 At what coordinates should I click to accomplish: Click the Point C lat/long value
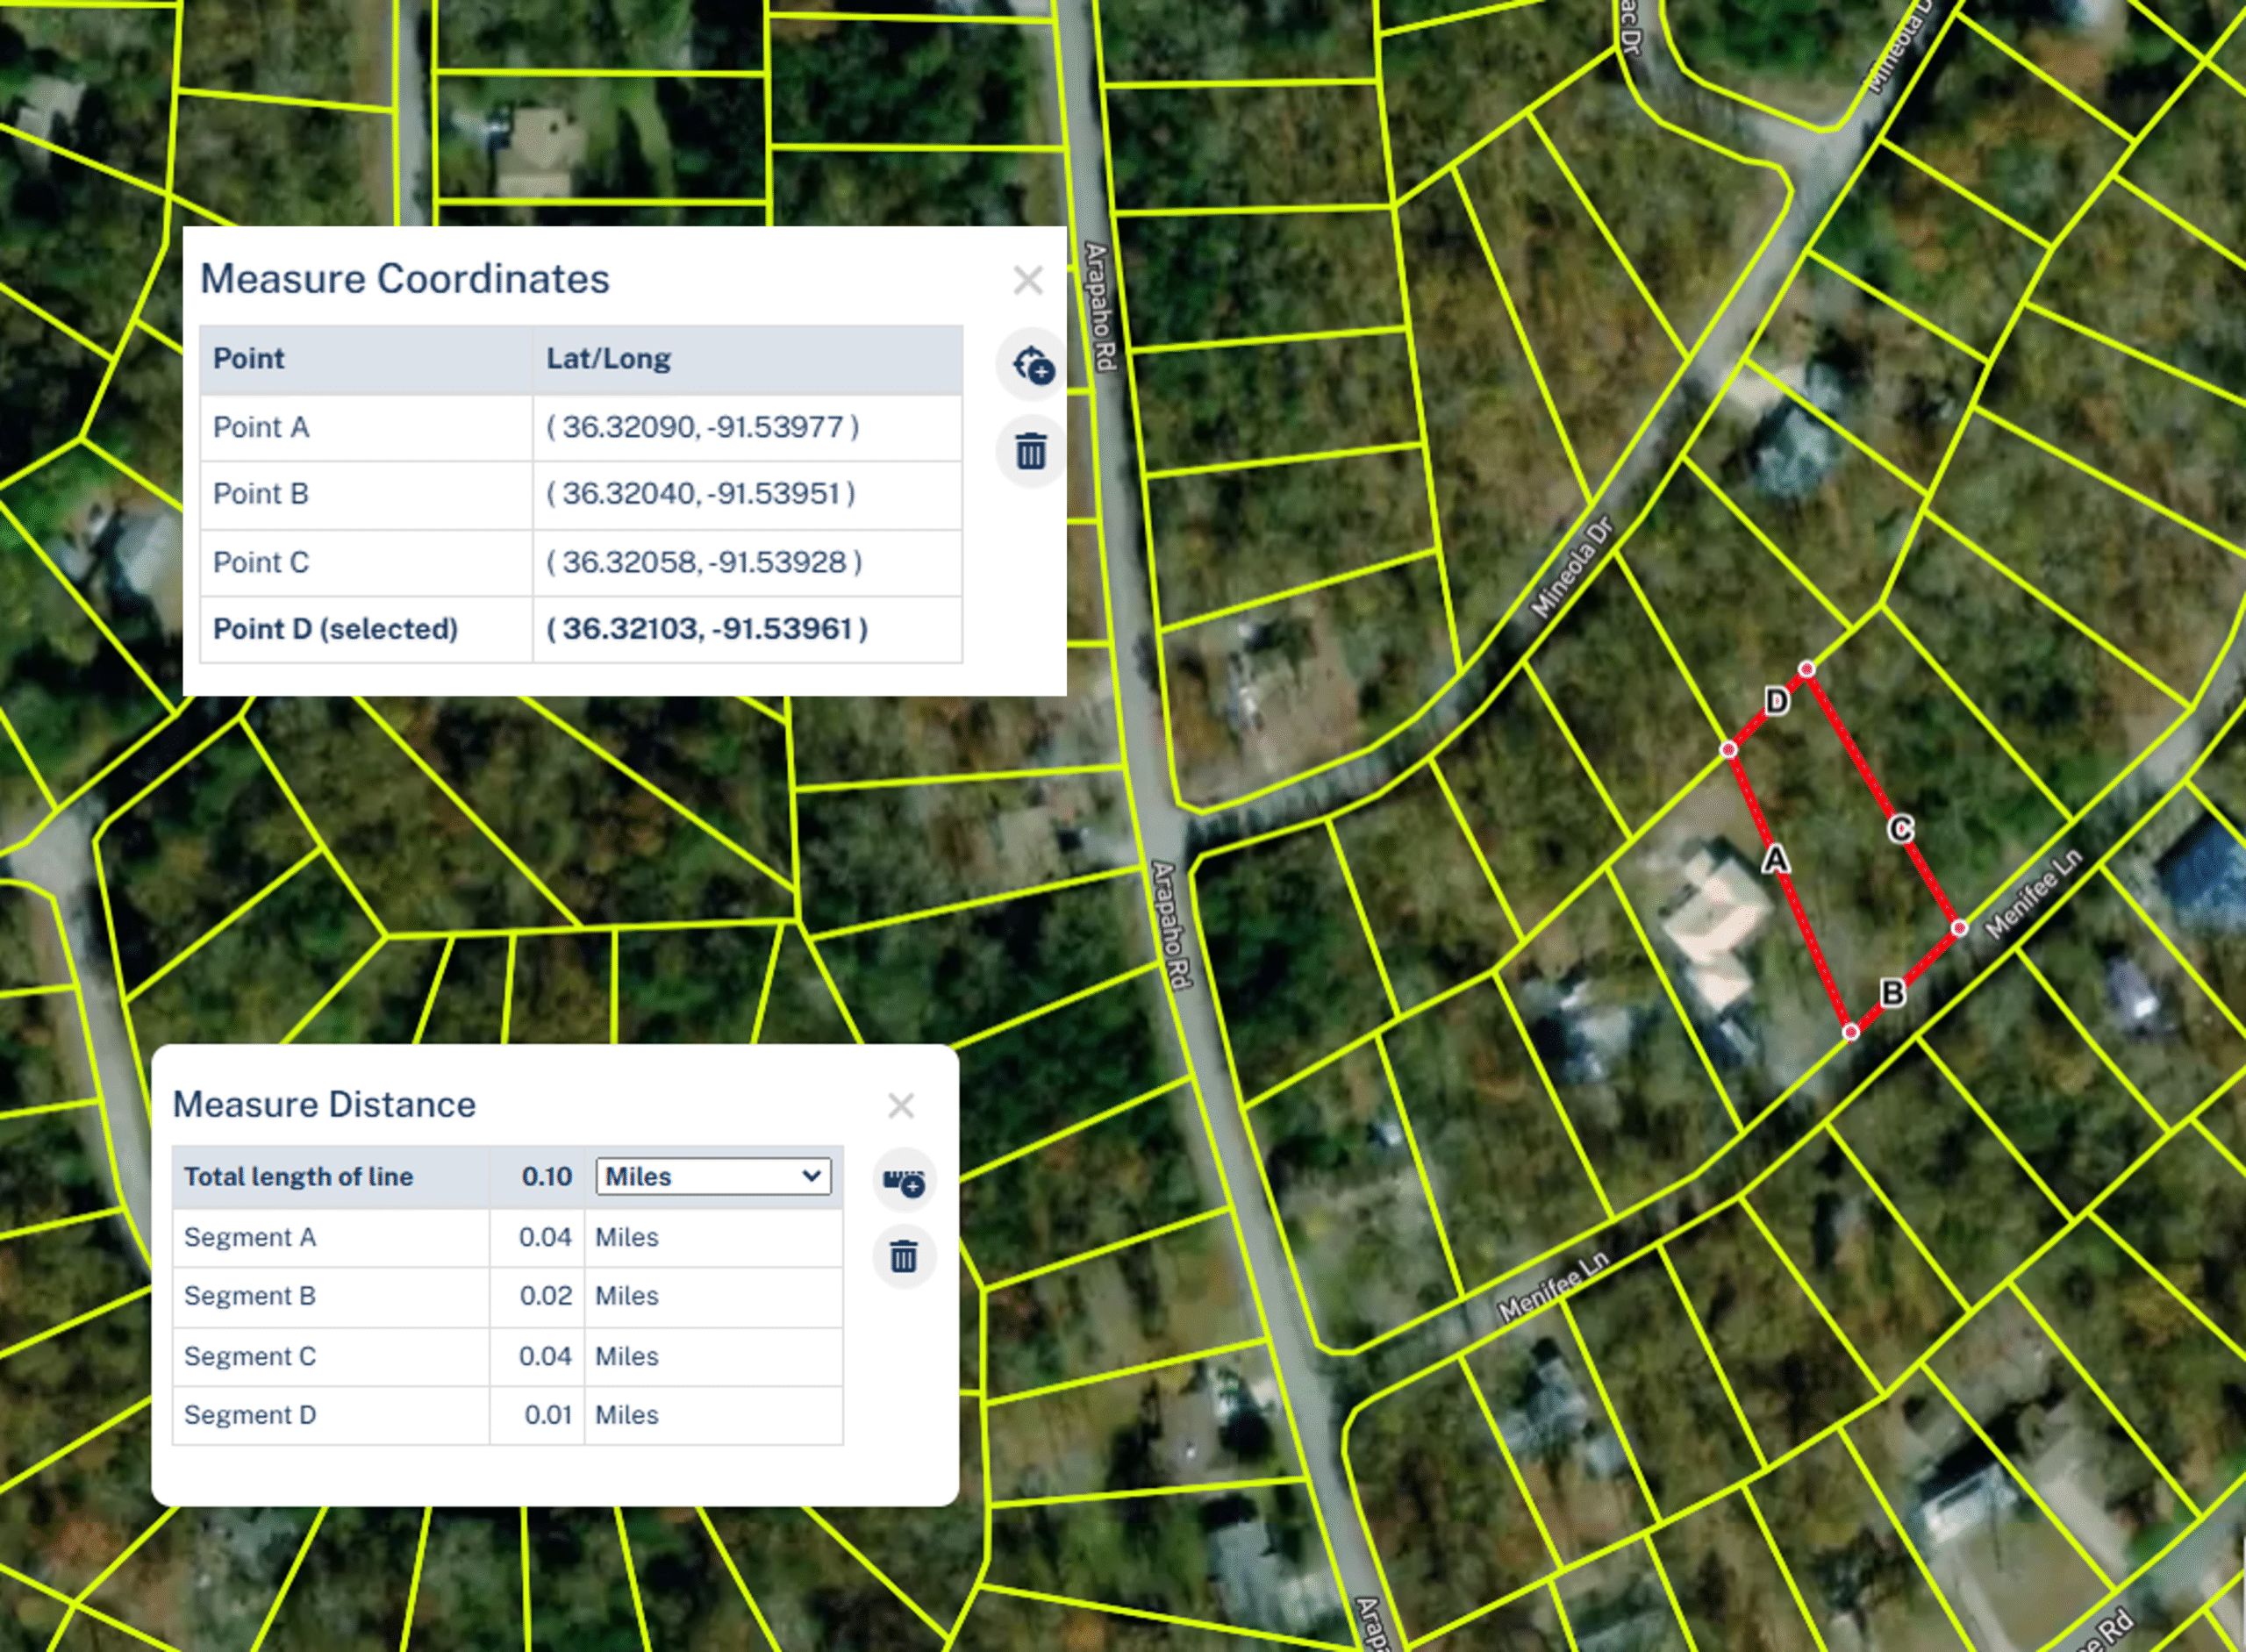click(704, 562)
